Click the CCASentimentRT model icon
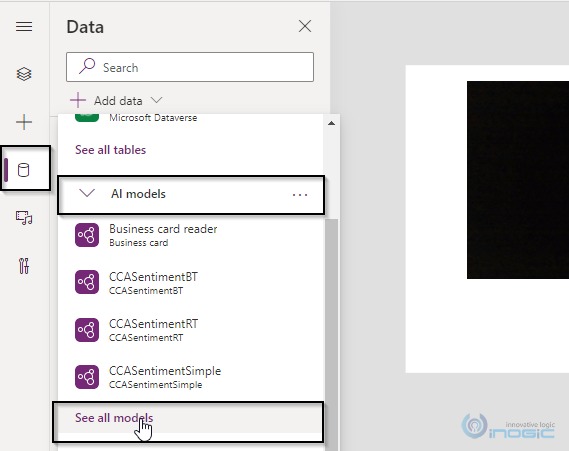Viewport: 569px width, 451px height. pos(87,330)
